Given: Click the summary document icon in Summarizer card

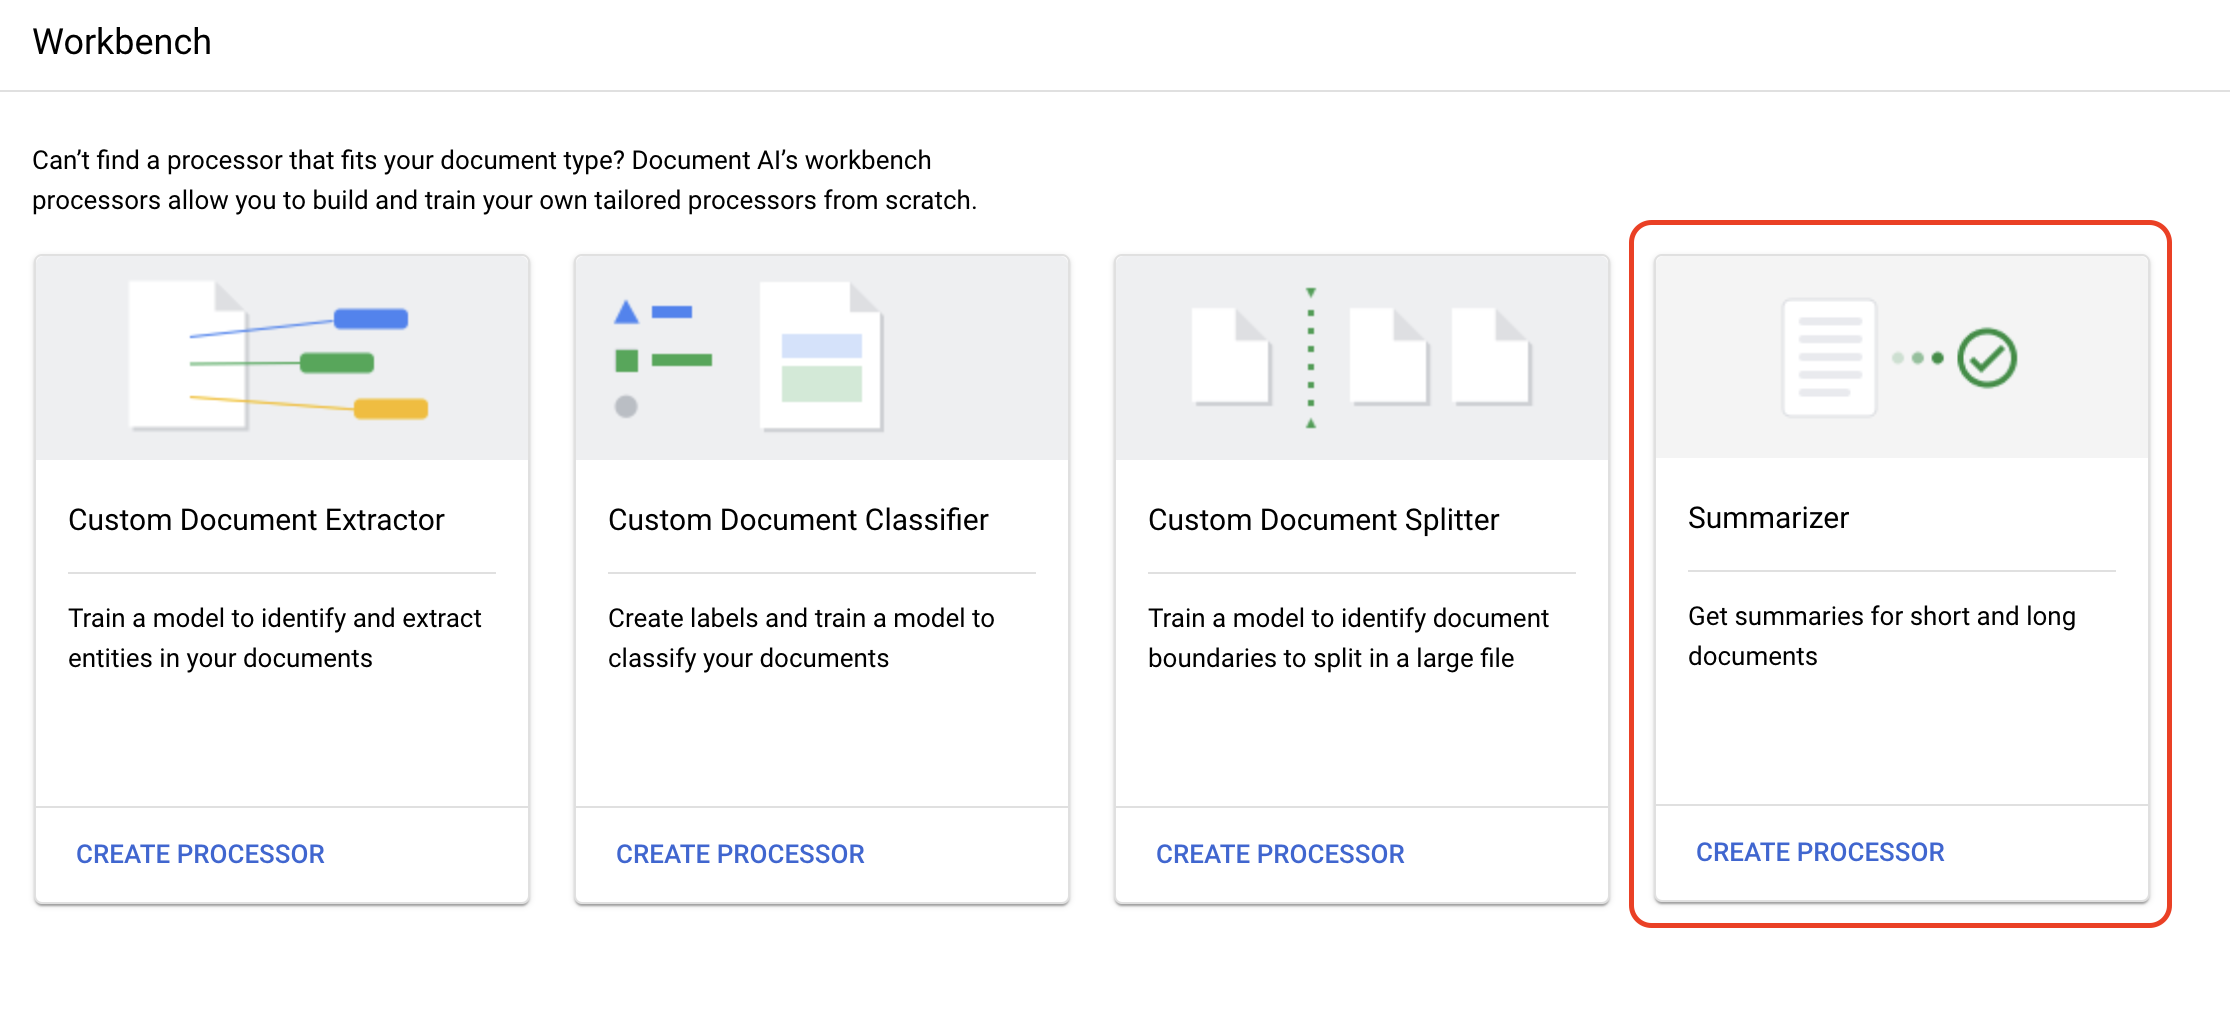Looking at the screenshot, I should point(1828,356).
